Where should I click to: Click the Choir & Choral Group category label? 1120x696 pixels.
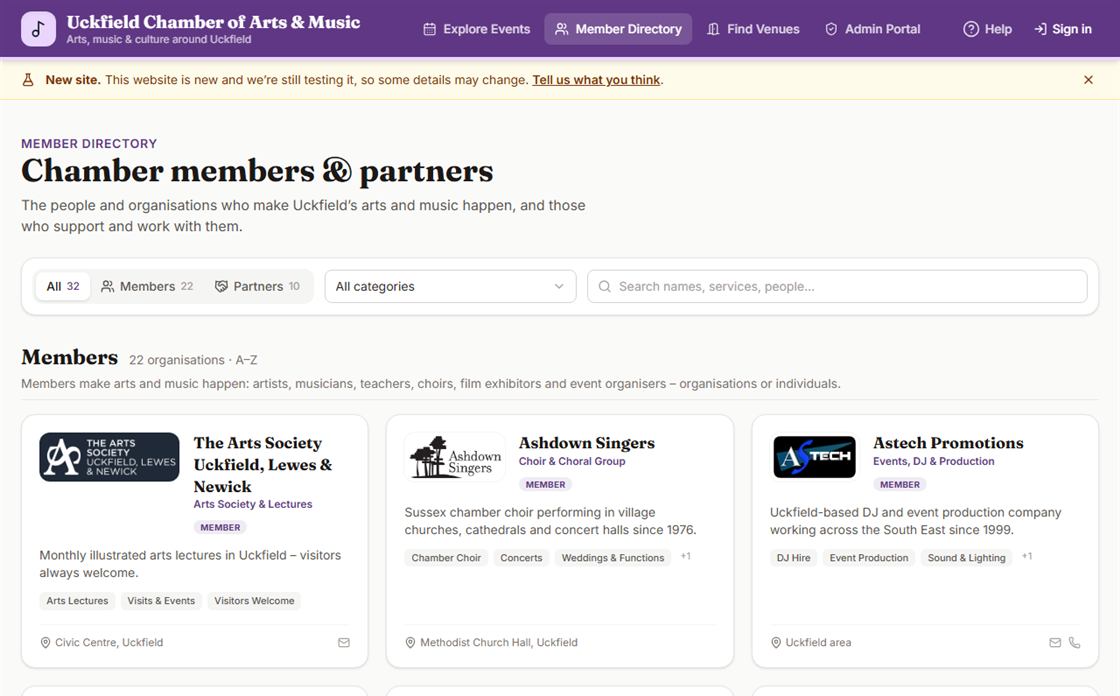[x=571, y=461]
